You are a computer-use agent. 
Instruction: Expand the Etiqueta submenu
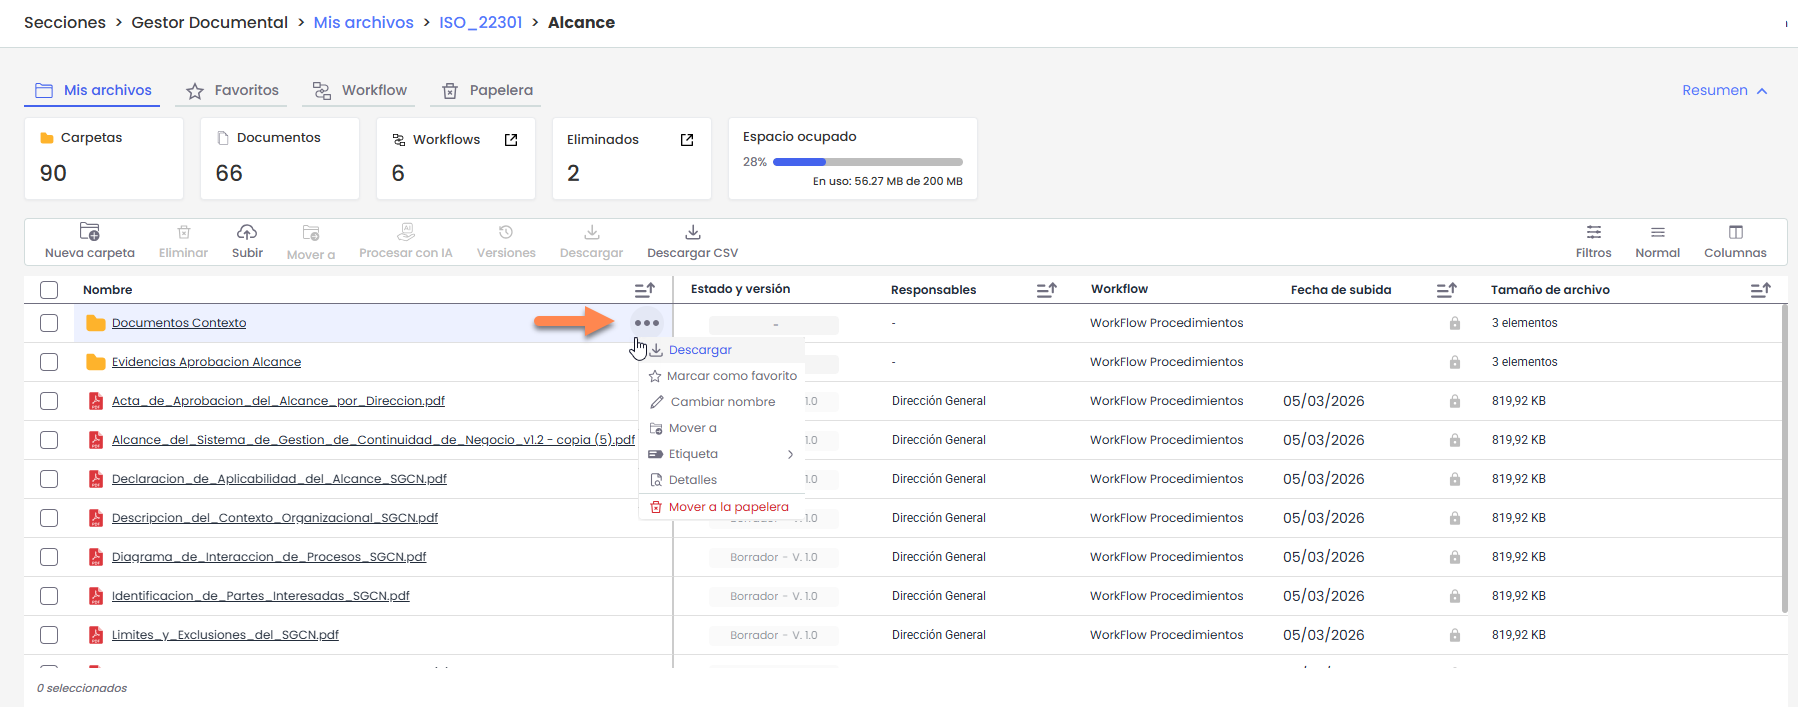click(x=790, y=454)
